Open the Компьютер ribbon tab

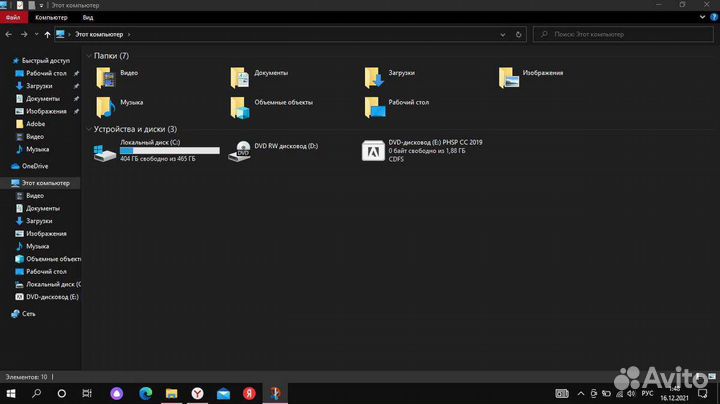click(x=51, y=17)
